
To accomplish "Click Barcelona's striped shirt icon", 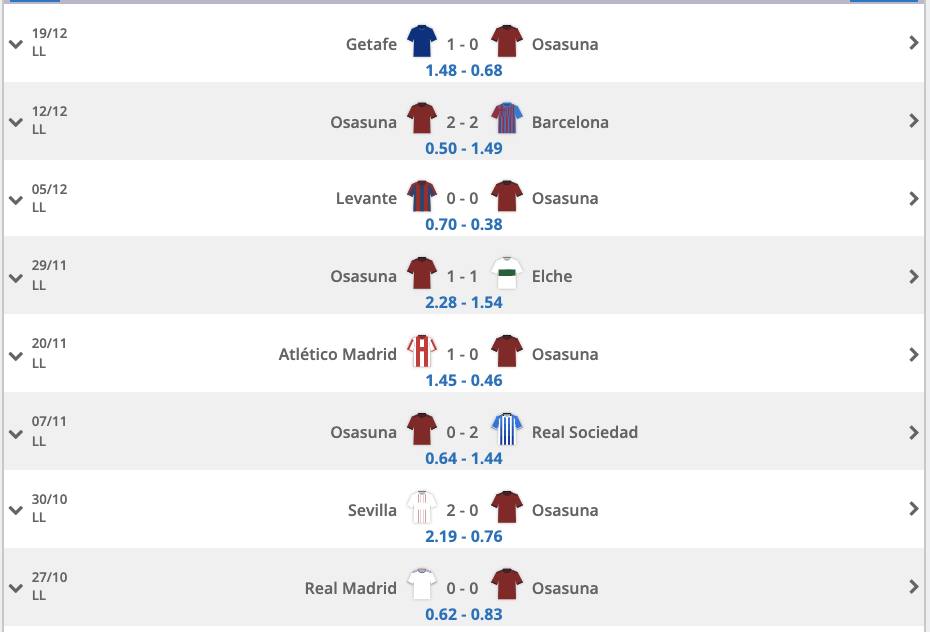I will point(507,119).
